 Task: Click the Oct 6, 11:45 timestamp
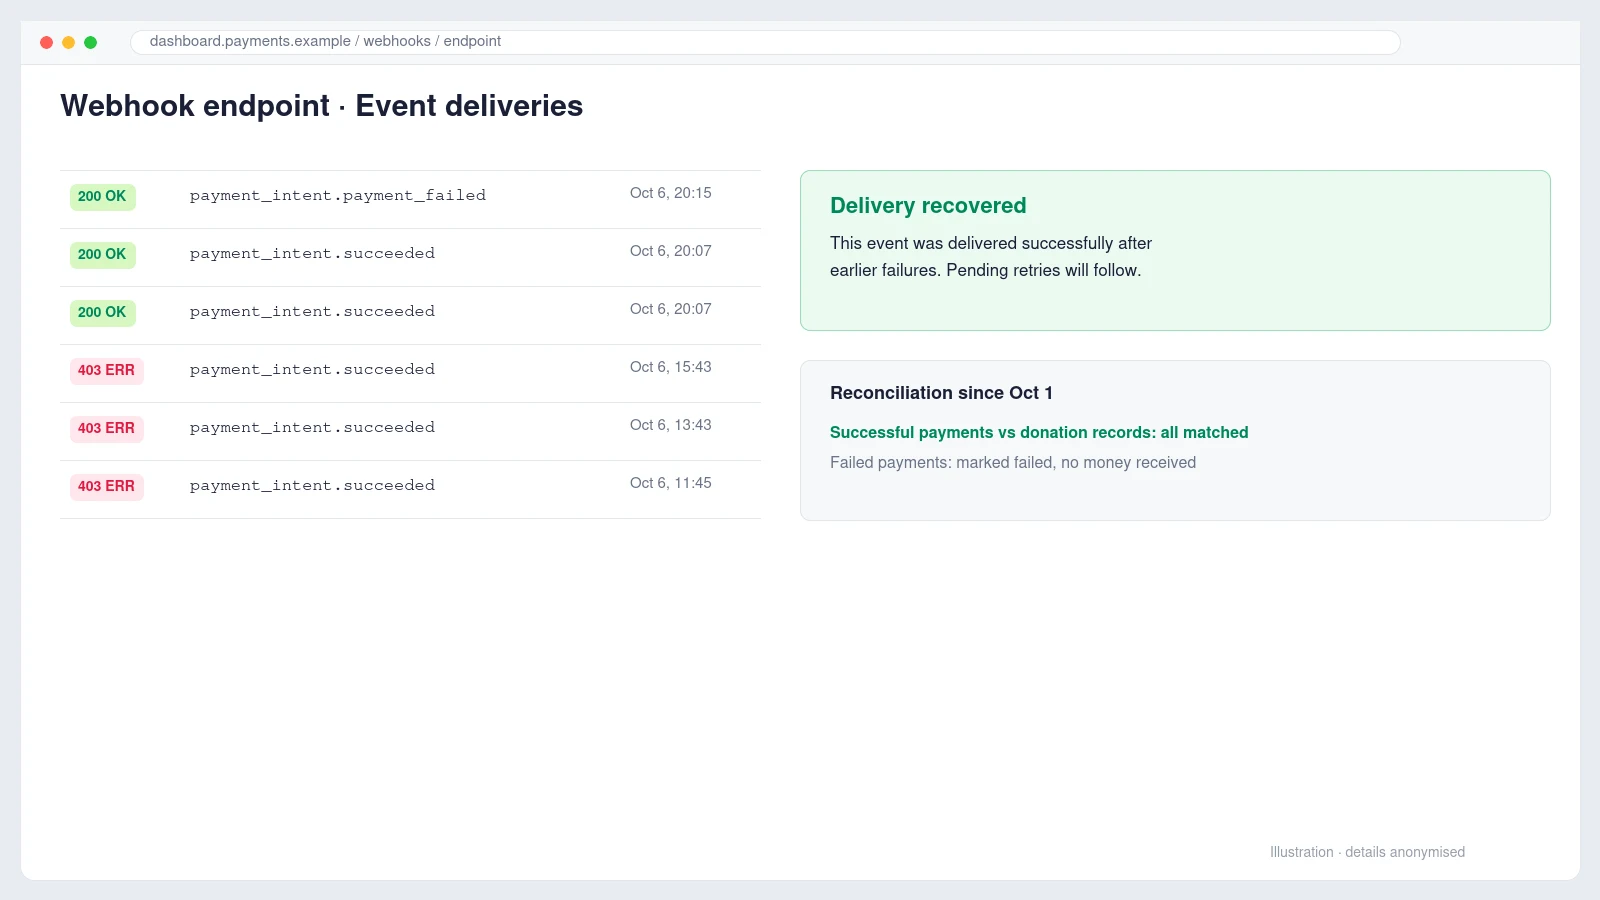click(x=671, y=483)
